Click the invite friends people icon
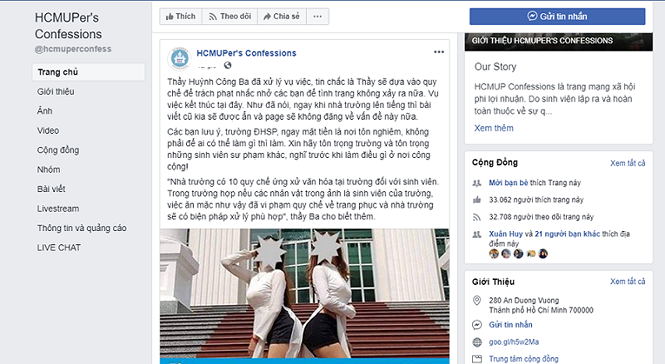The width and height of the screenshot is (665, 364). click(x=477, y=183)
